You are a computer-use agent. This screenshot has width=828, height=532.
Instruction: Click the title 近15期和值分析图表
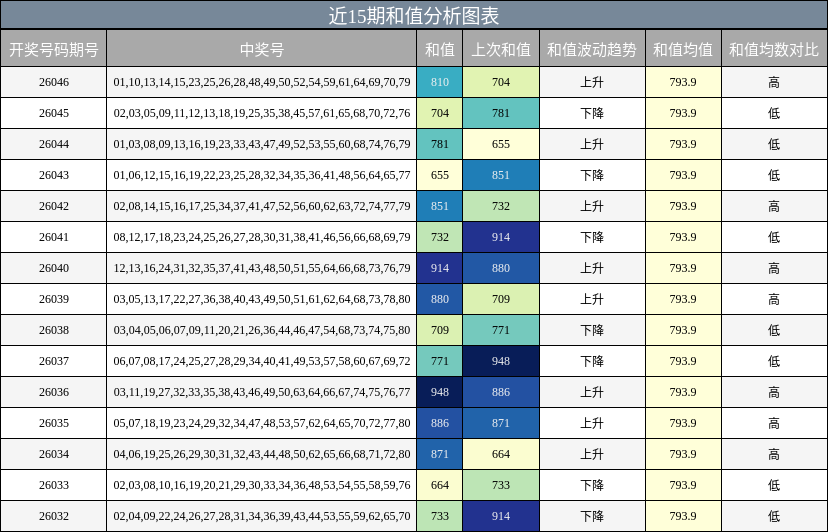(x=413, y=15)
